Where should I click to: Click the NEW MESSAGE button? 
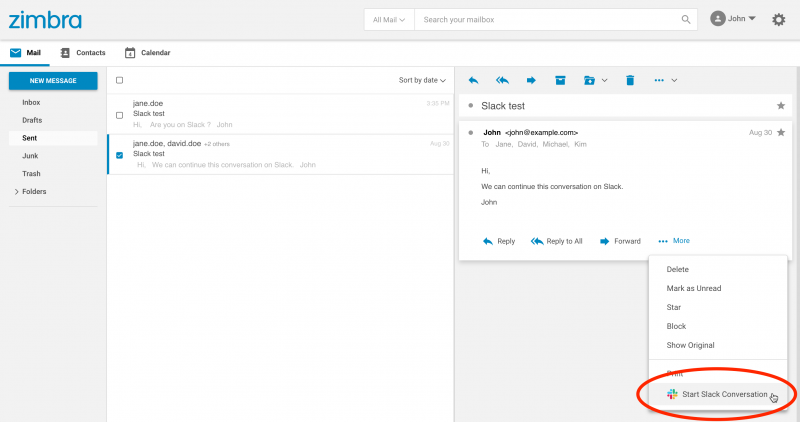point(53,81)
